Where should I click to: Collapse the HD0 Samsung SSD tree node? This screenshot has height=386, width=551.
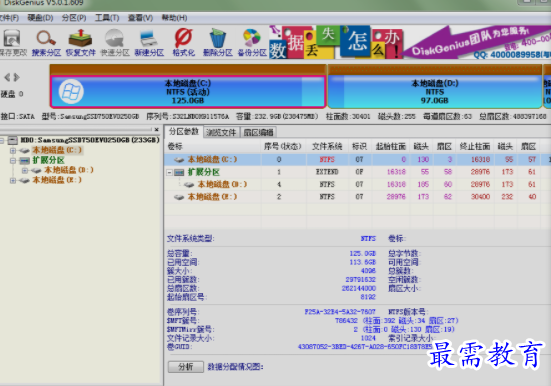click(x=2, y=141)
